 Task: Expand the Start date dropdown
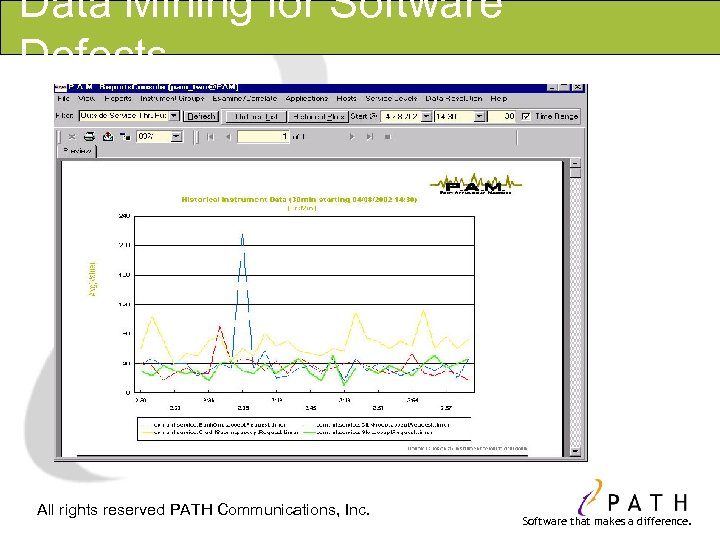[x=426, y=117]
